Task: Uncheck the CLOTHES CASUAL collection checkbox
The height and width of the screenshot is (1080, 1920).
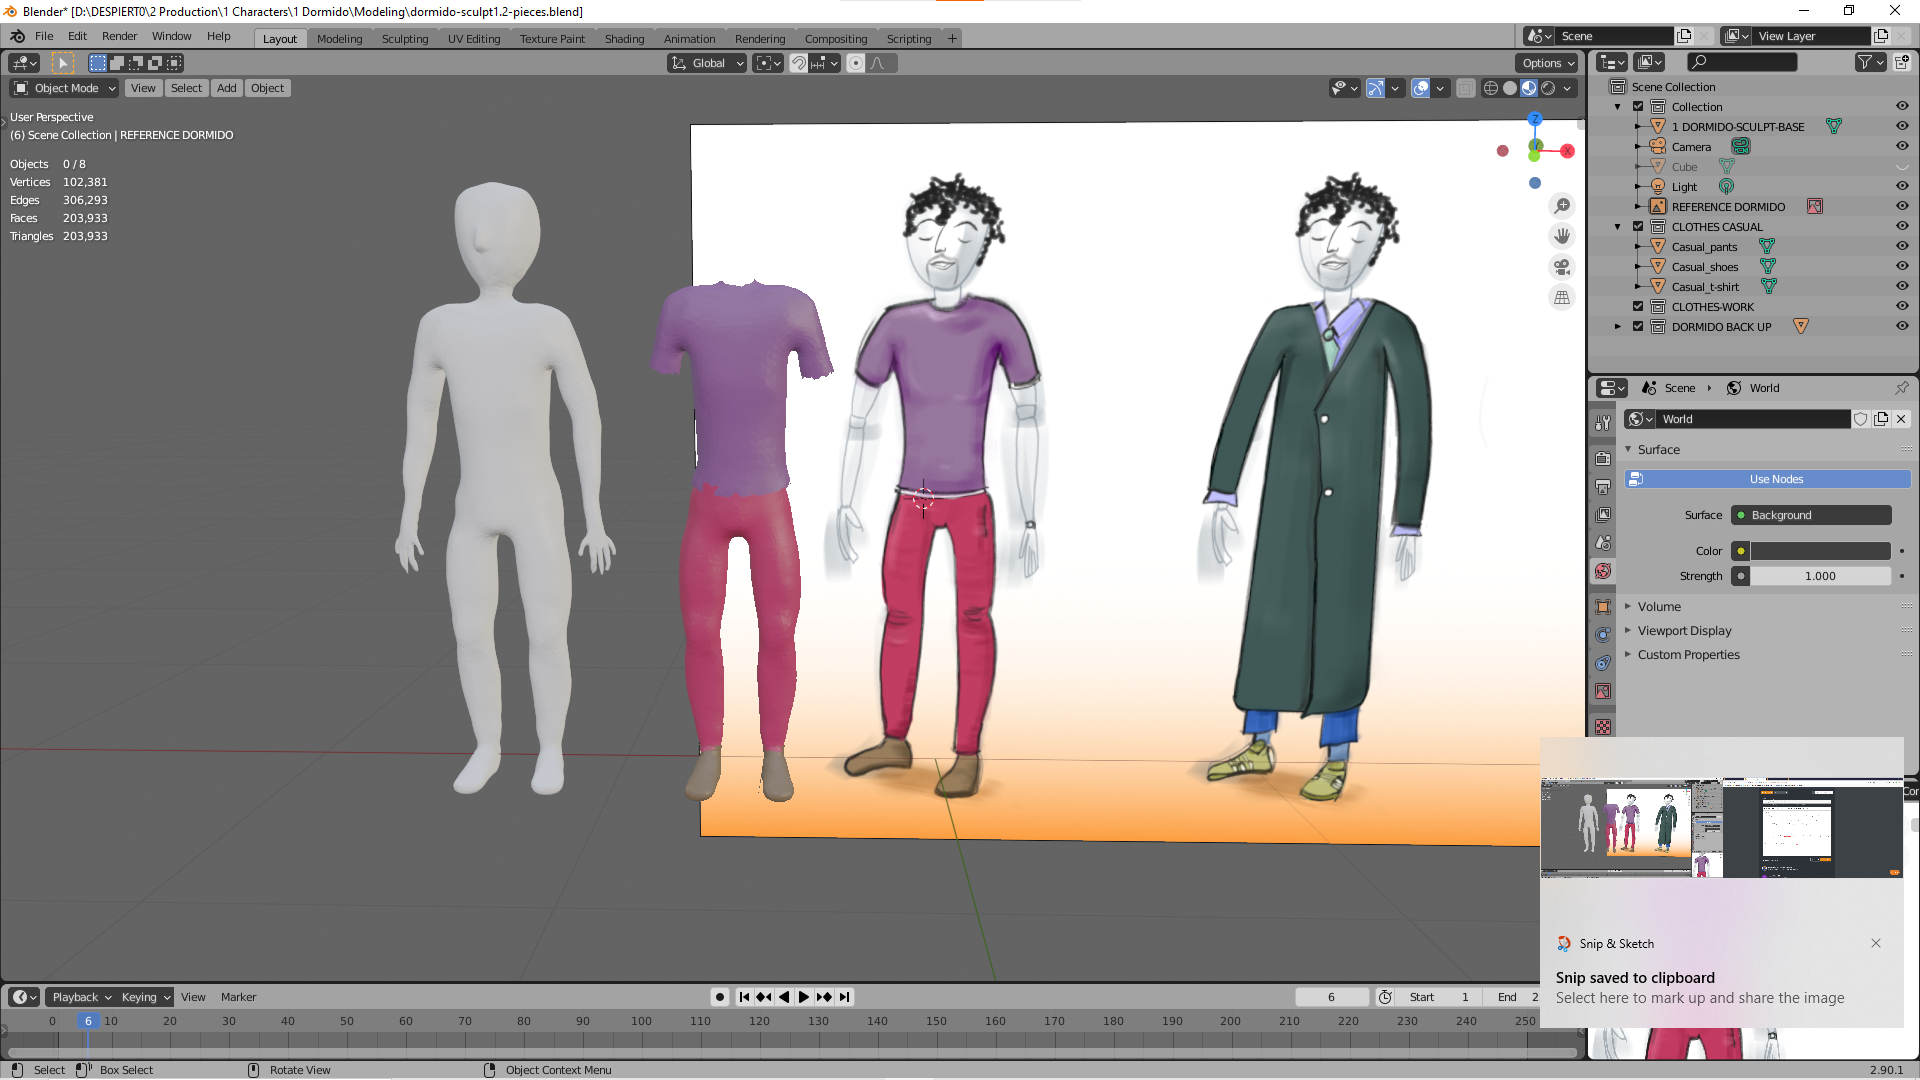Action: (x=1638, y=226)
